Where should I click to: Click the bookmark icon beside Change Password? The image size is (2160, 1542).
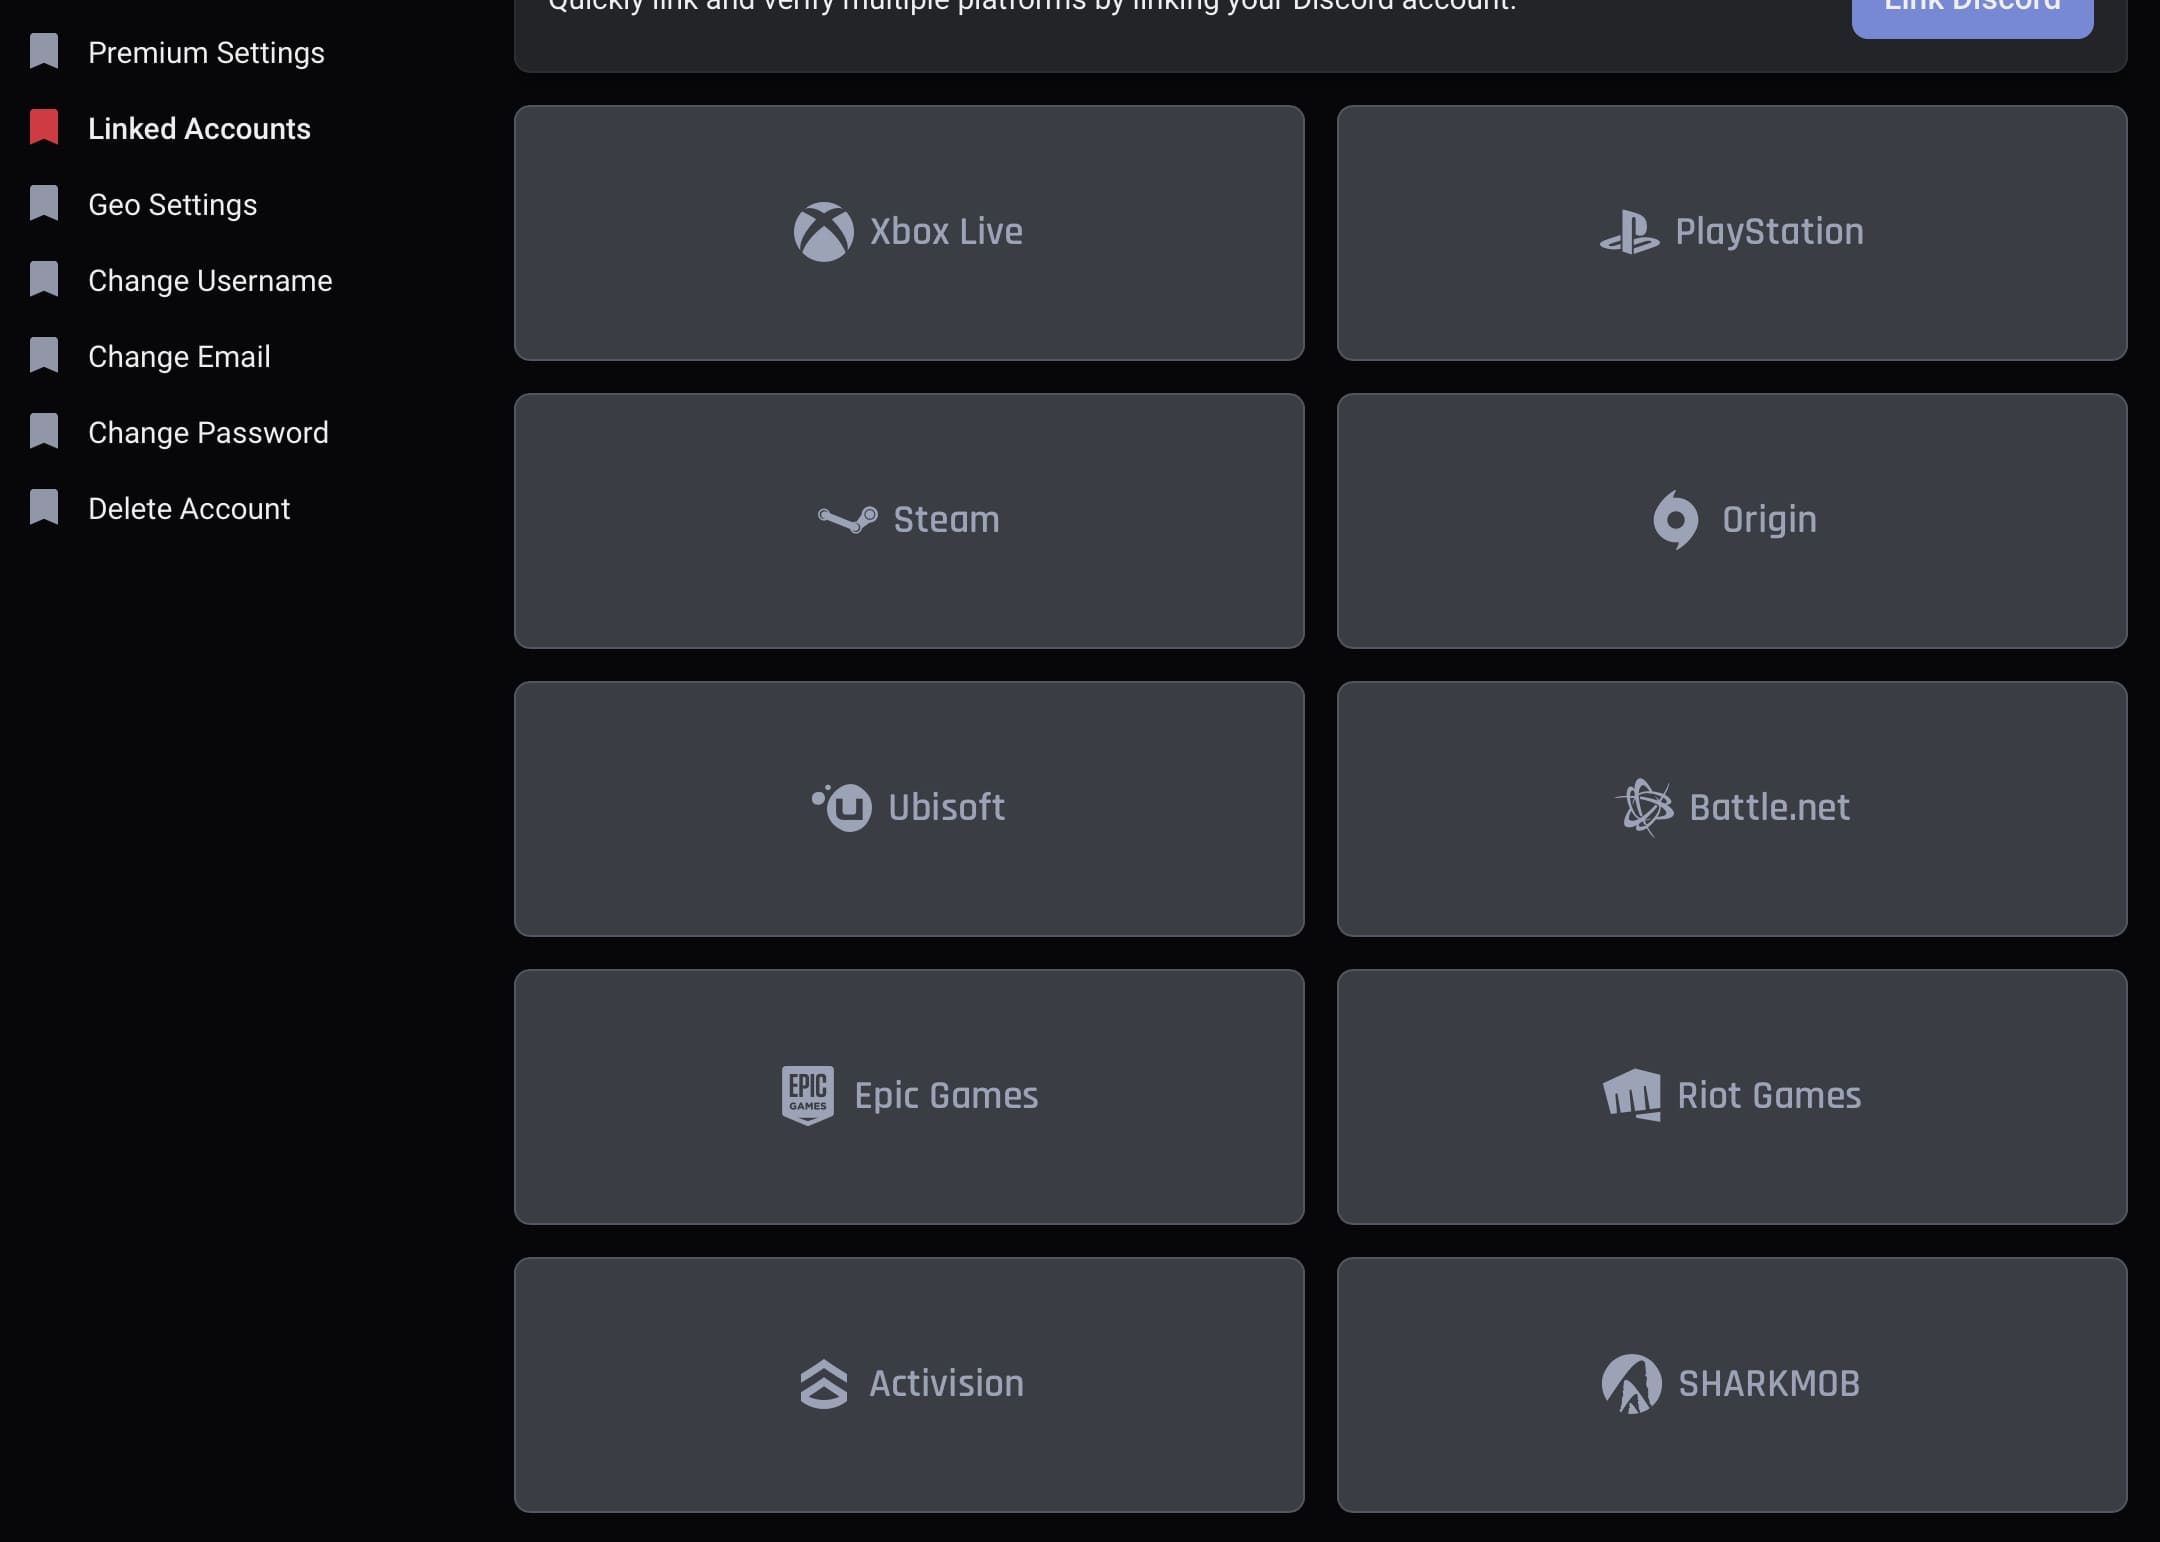point(44,431)
